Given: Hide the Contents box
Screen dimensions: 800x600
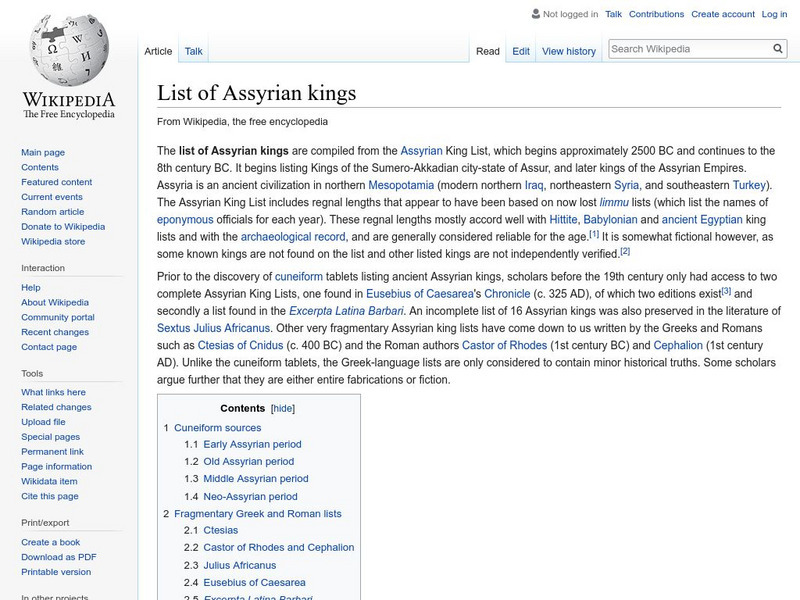Looking at the screenshot, I should click(283, 408).
